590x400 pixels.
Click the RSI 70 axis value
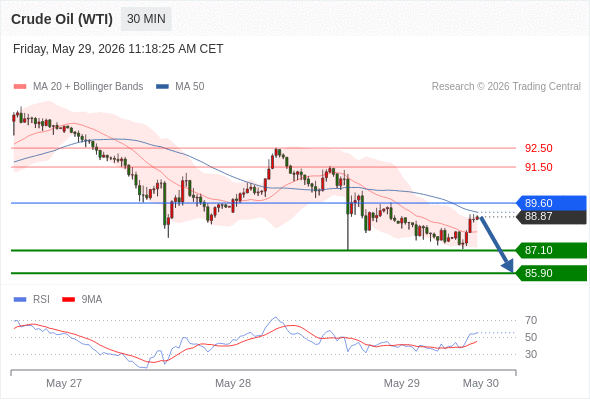[531, 321]
